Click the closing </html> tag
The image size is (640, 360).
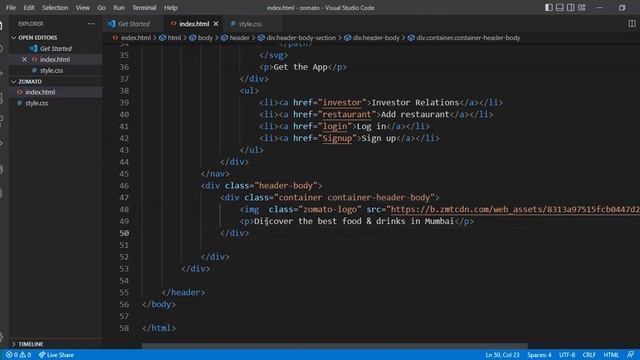[x=159, y=328]
